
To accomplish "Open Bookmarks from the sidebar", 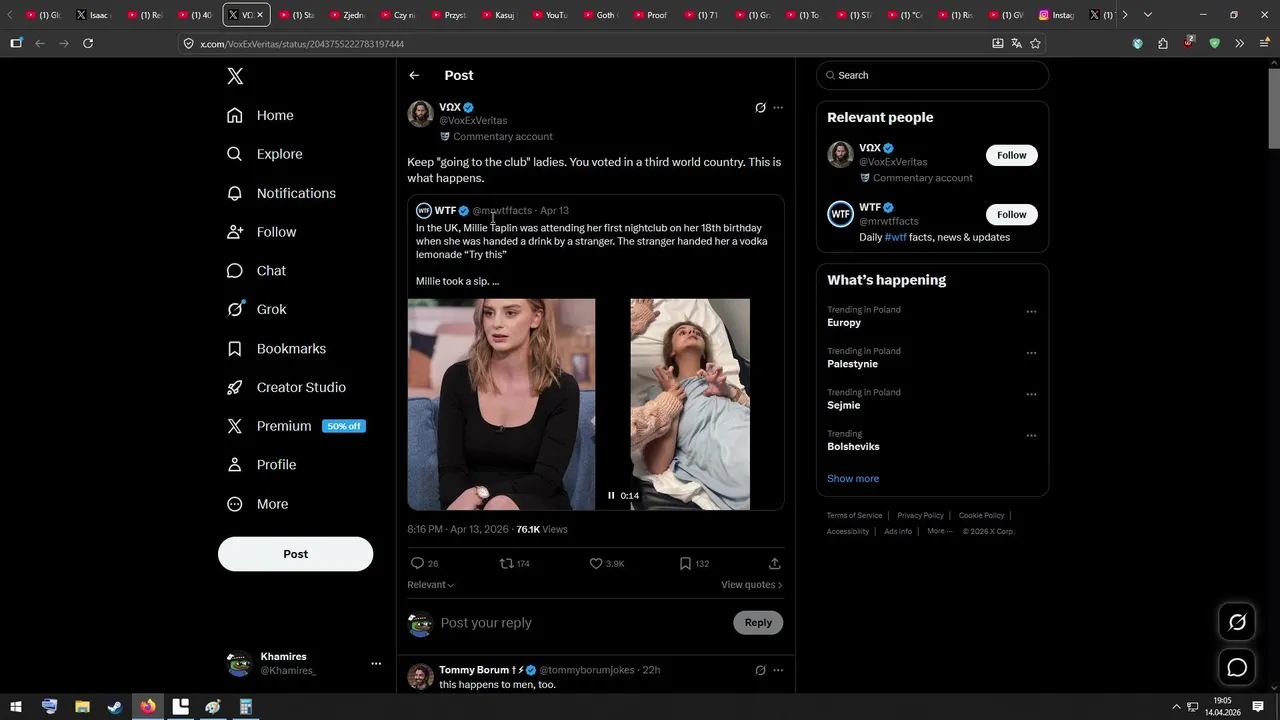I will 276,348.
